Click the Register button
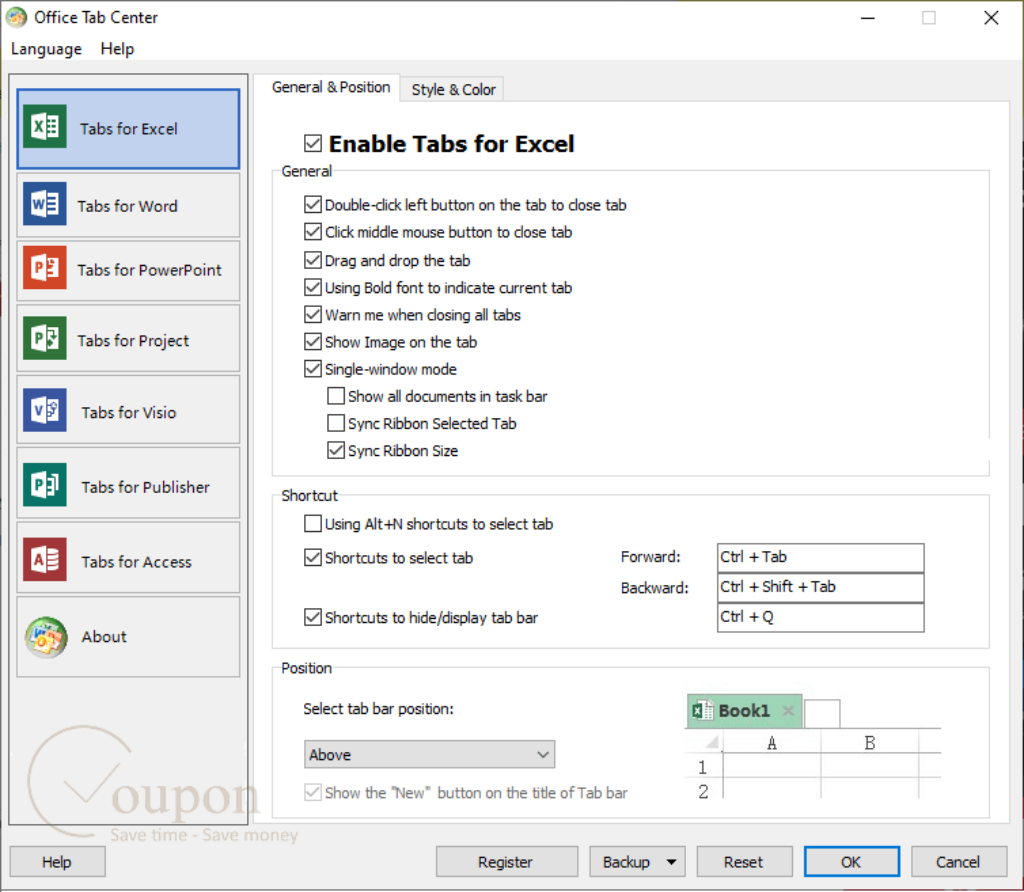Image resolution: width=1024 pixels, height=892 pixels. tap(505, 862)
